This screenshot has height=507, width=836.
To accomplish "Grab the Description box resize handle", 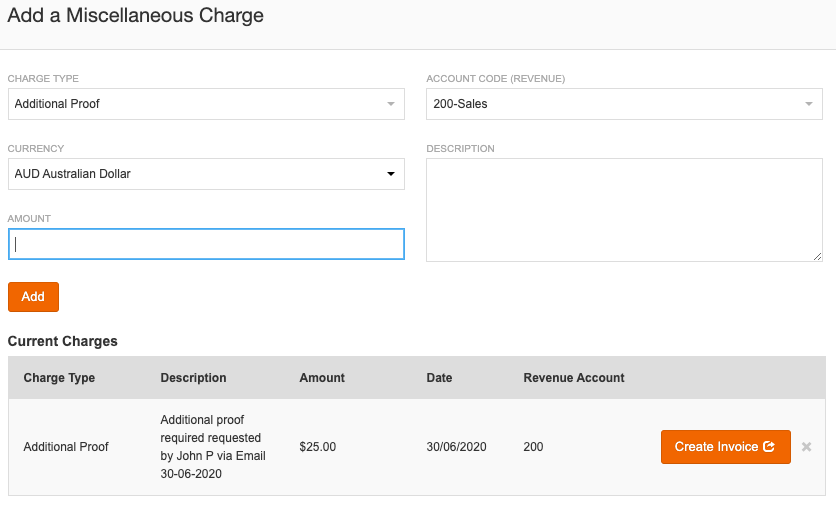I will (817, 256).
